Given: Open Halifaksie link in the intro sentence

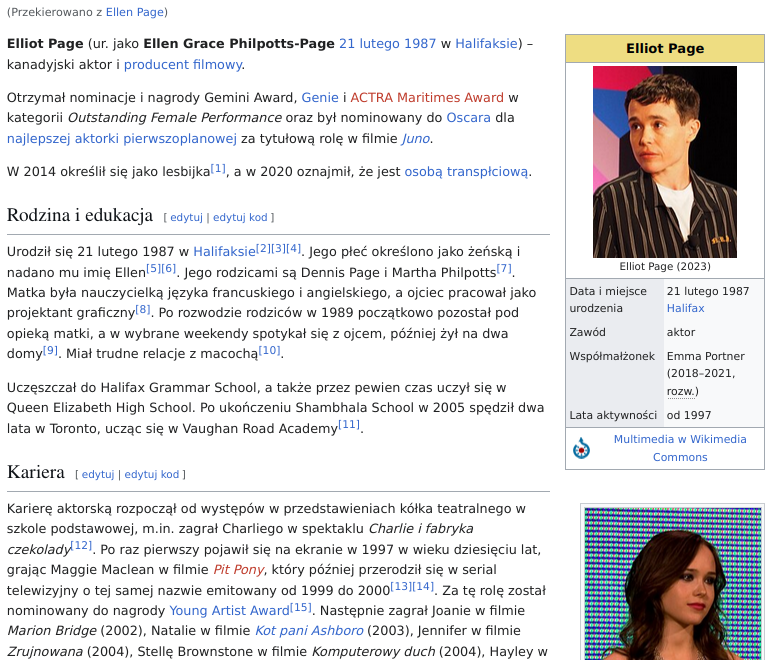Looking at the screenshot, I should coord(486,44).
